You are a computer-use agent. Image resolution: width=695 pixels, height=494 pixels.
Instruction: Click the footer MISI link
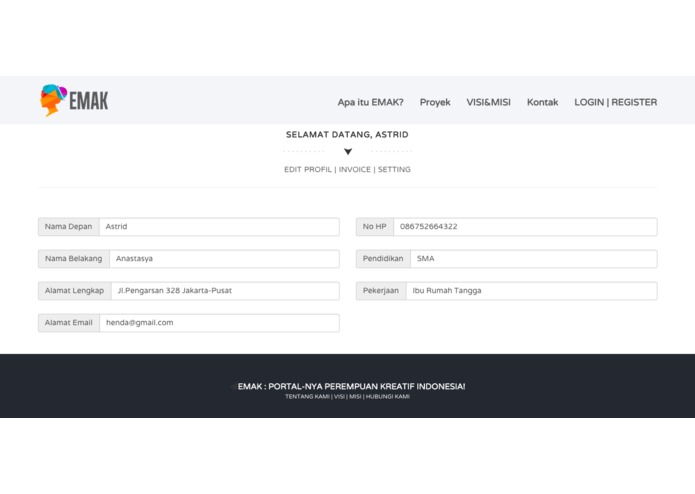pyautogui.click(x=355, y=397)
